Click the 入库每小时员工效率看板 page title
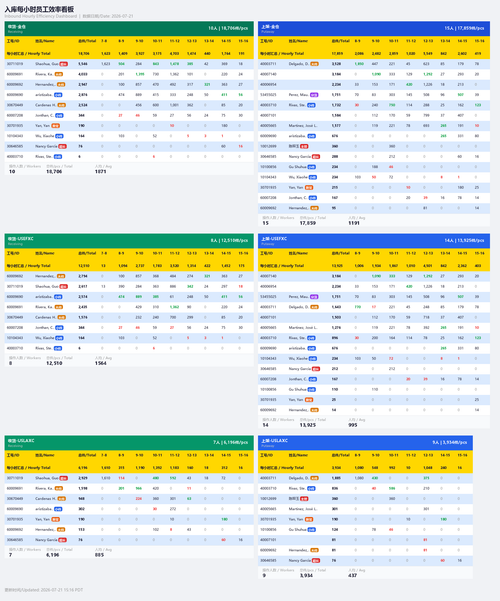 pyautogui.click(x=39, y=9)
